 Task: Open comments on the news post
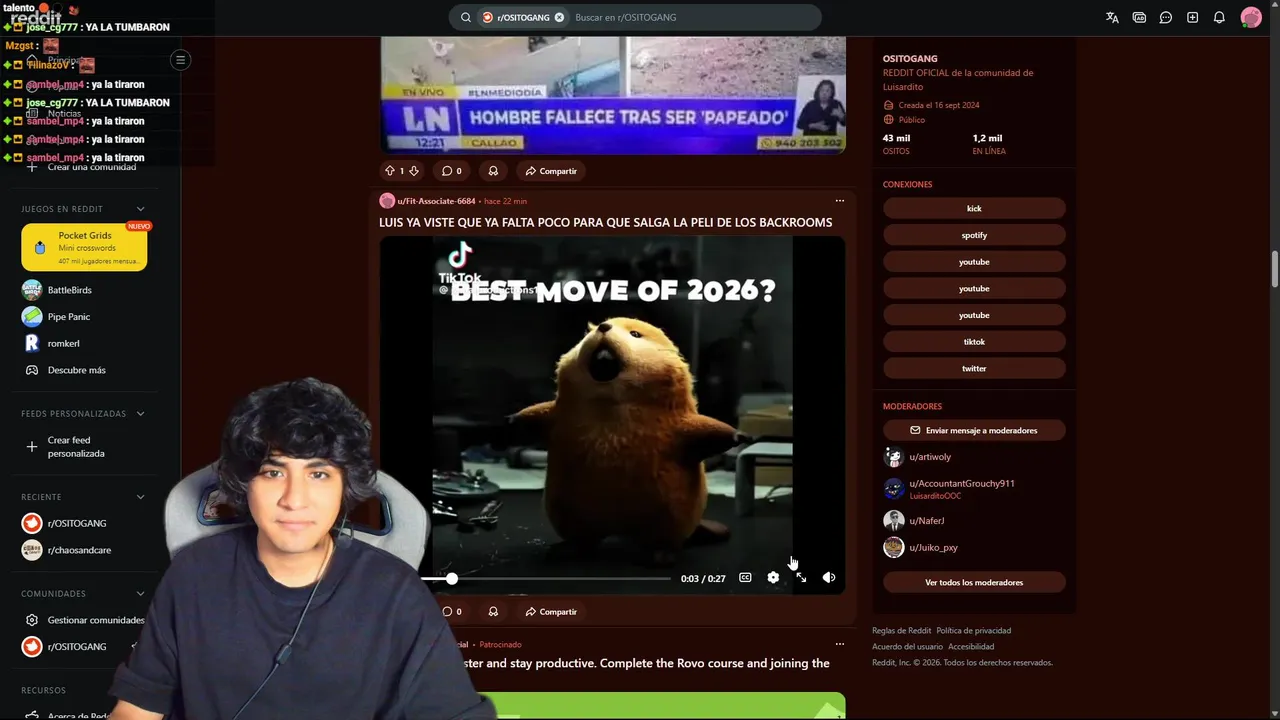coord(452,171)
